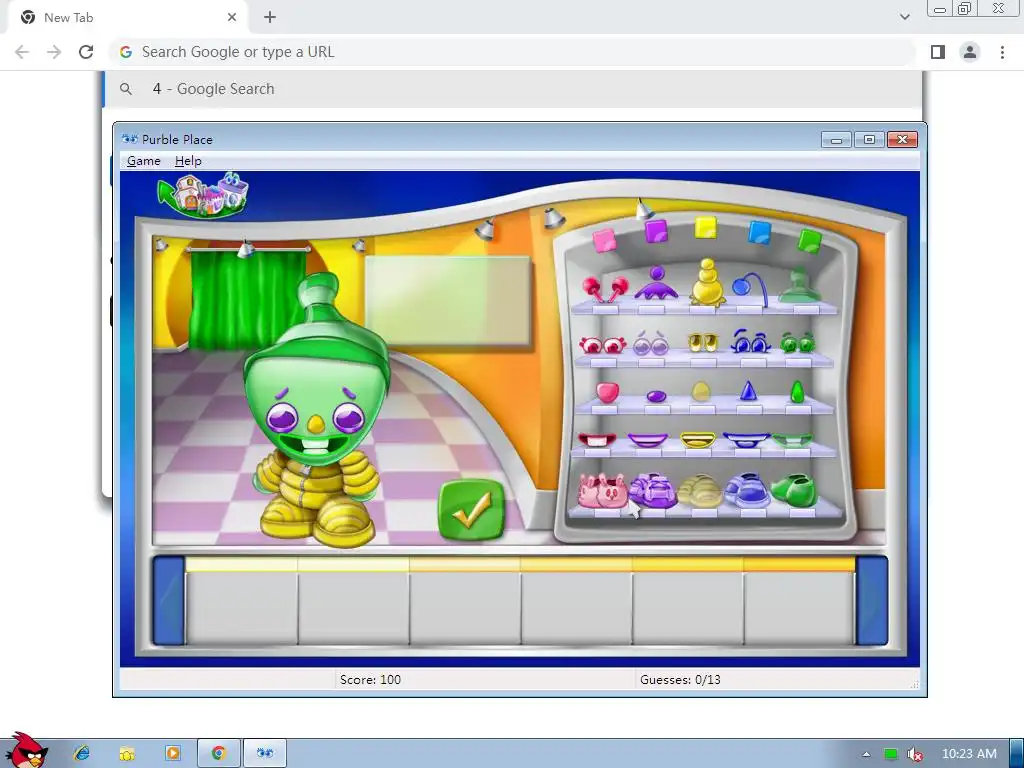Choose the purple eyes on the shelf
This screenshot has width=1024, height=768.
(651, 343)
